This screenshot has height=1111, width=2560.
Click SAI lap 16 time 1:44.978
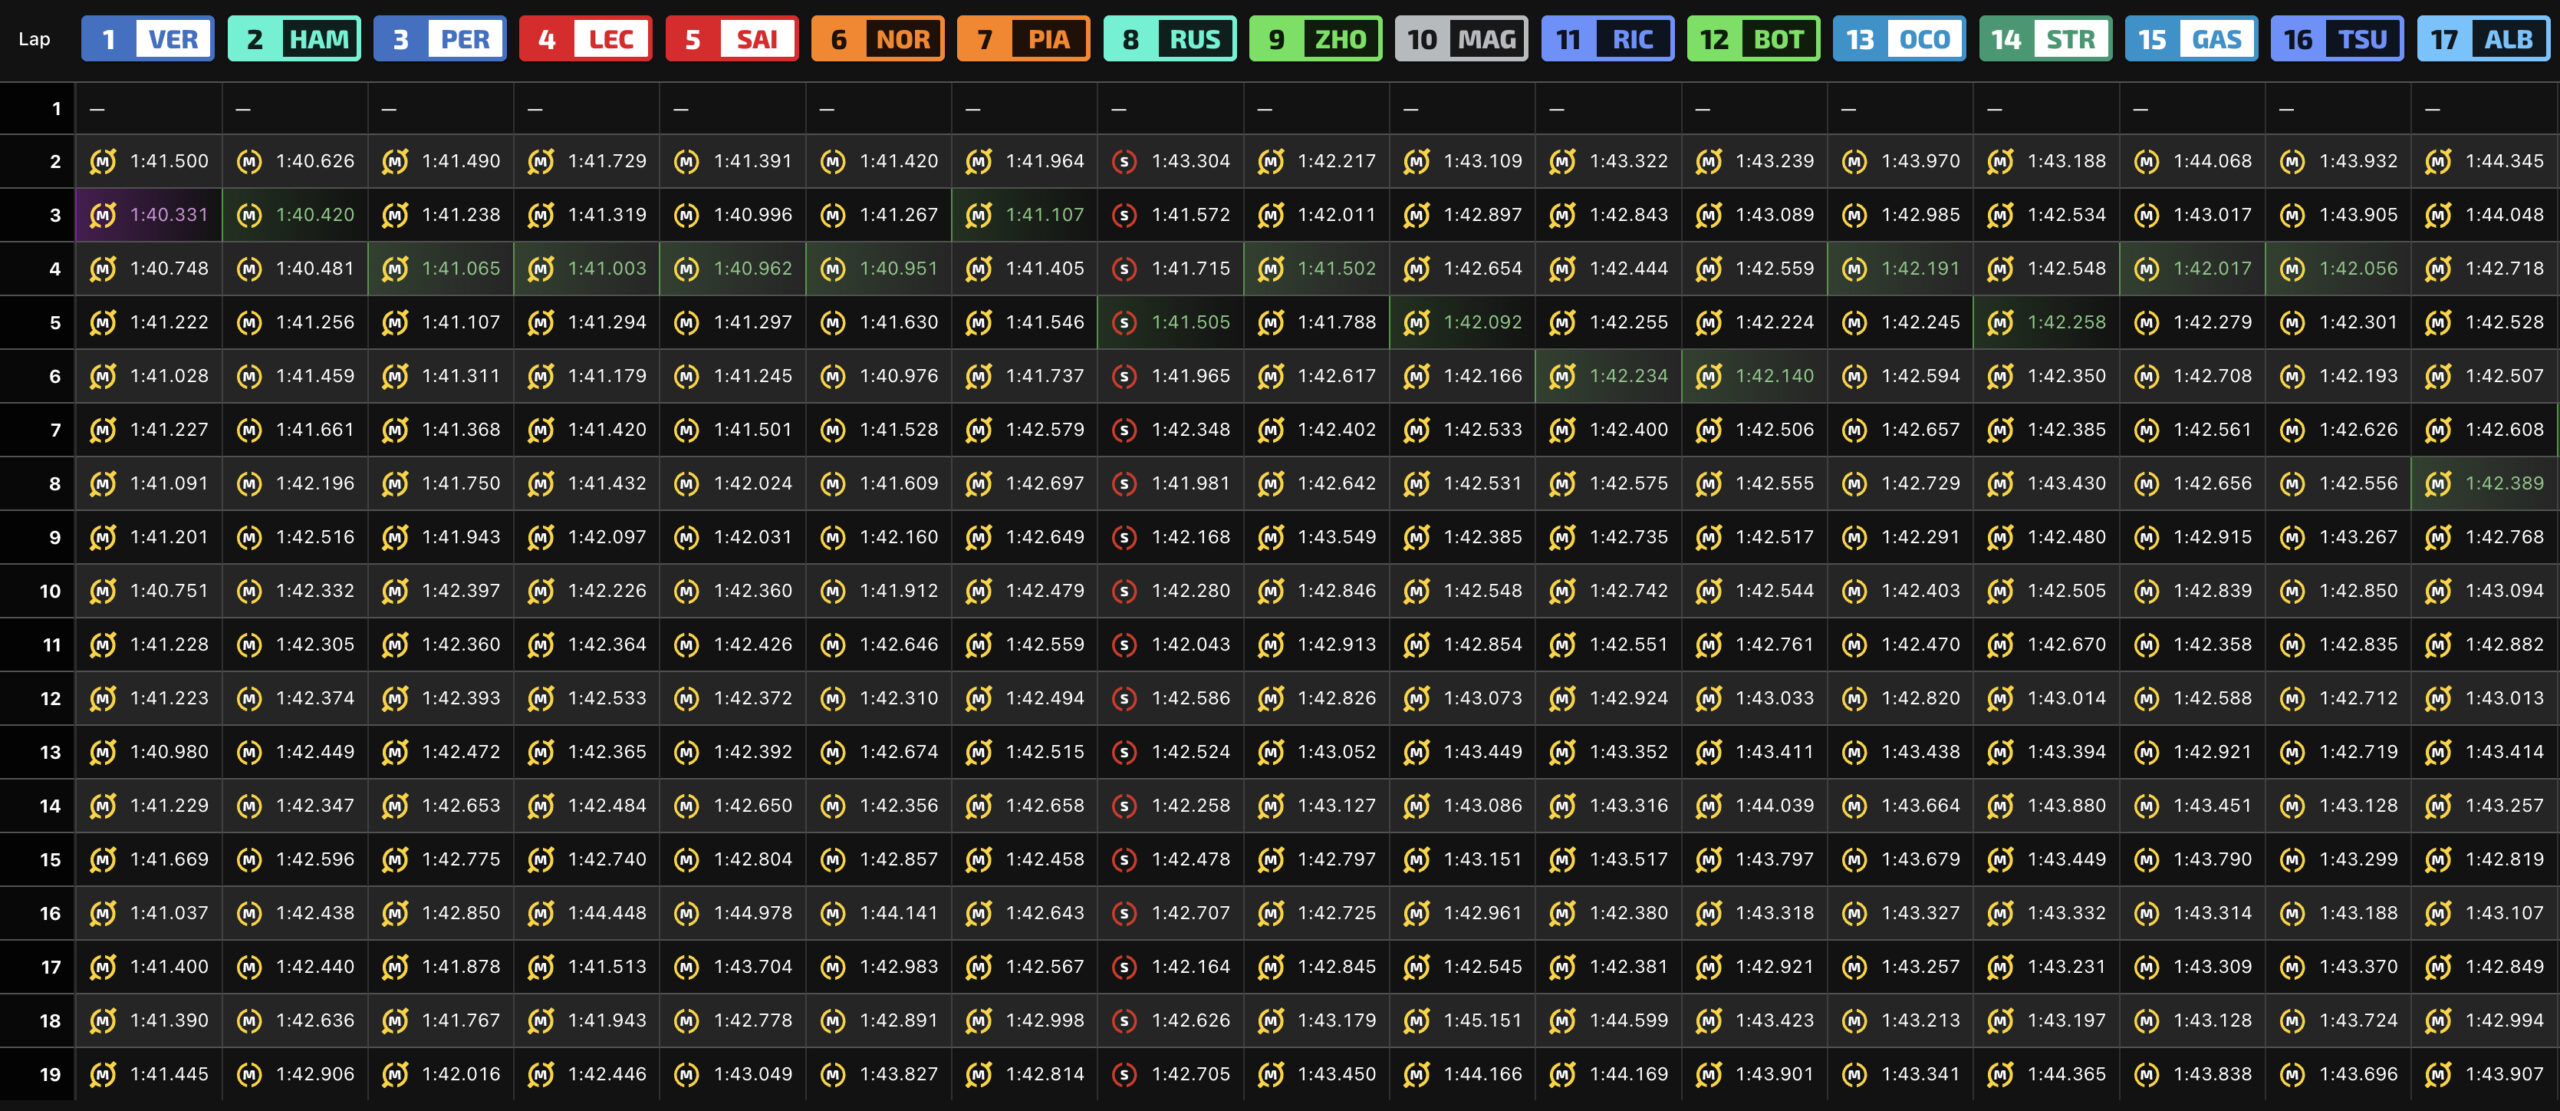752,913
